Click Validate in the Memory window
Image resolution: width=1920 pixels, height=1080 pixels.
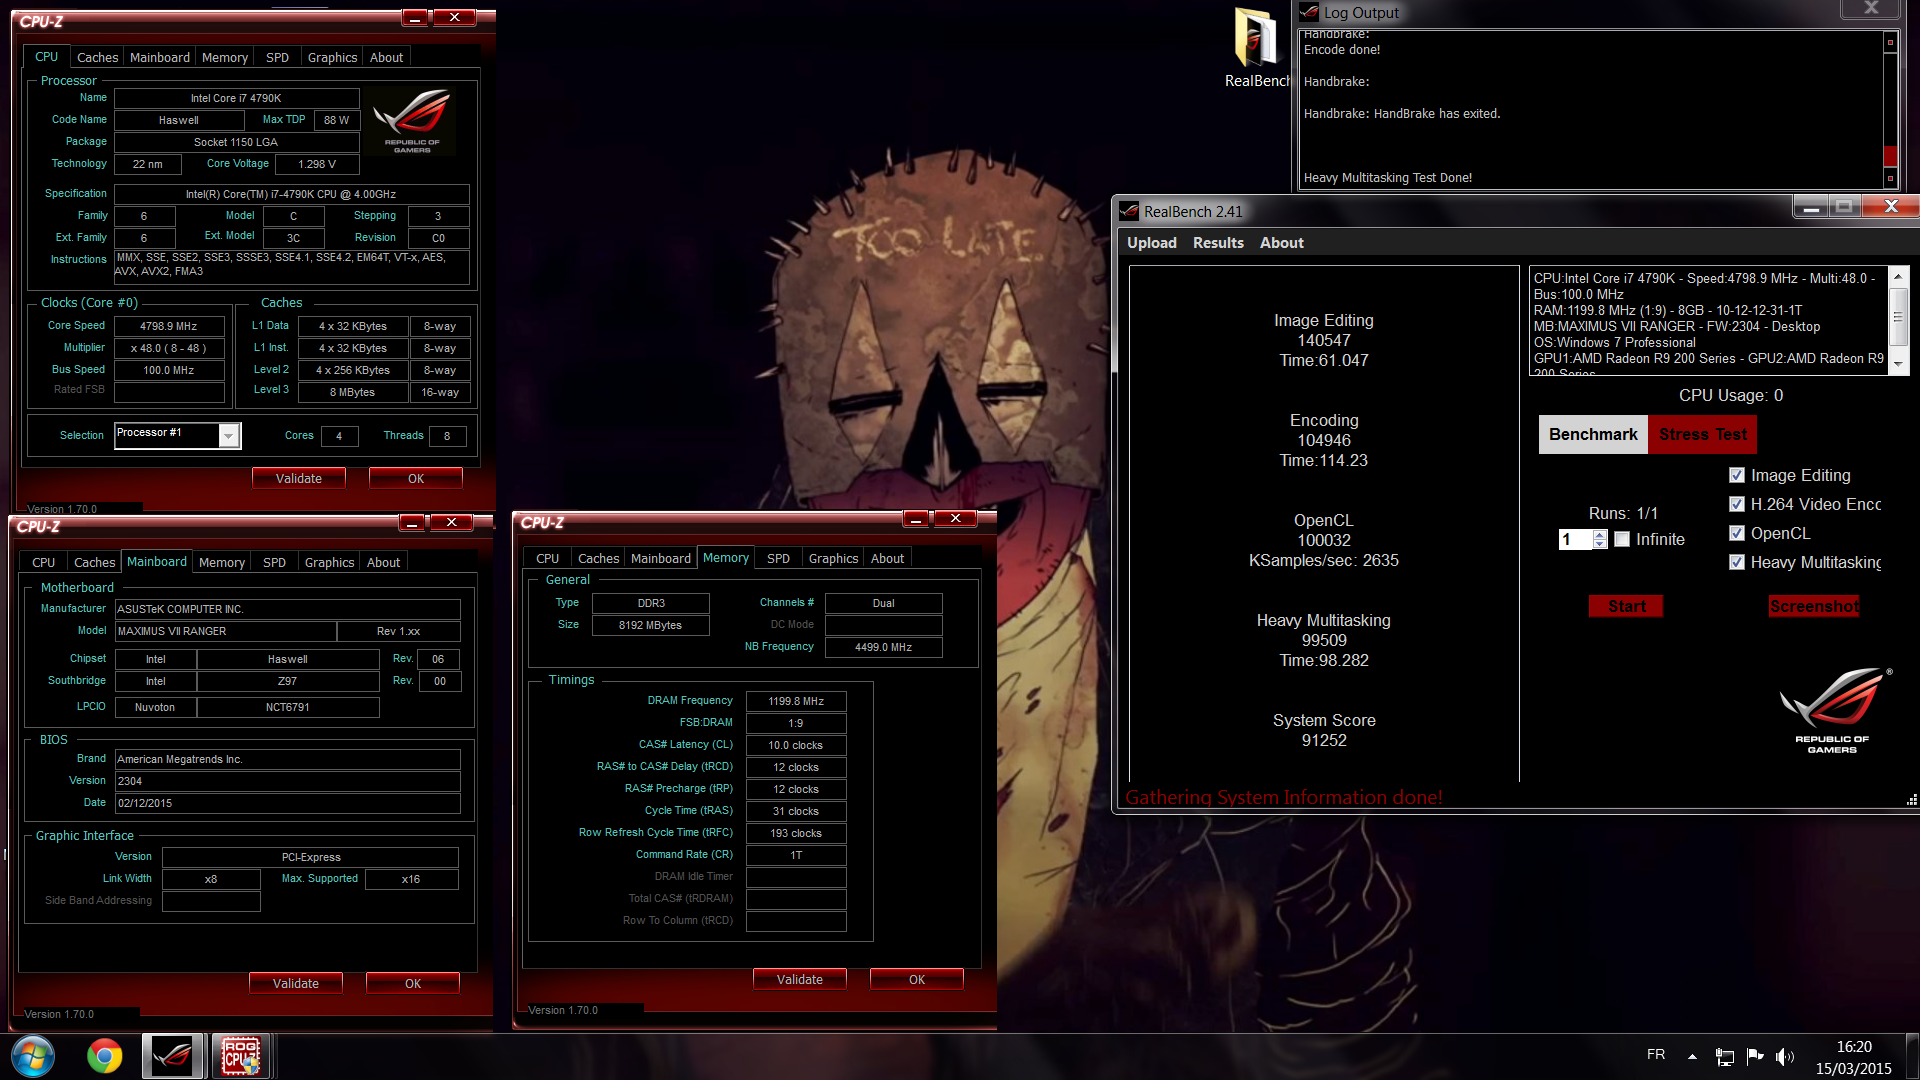pos(800,979)
